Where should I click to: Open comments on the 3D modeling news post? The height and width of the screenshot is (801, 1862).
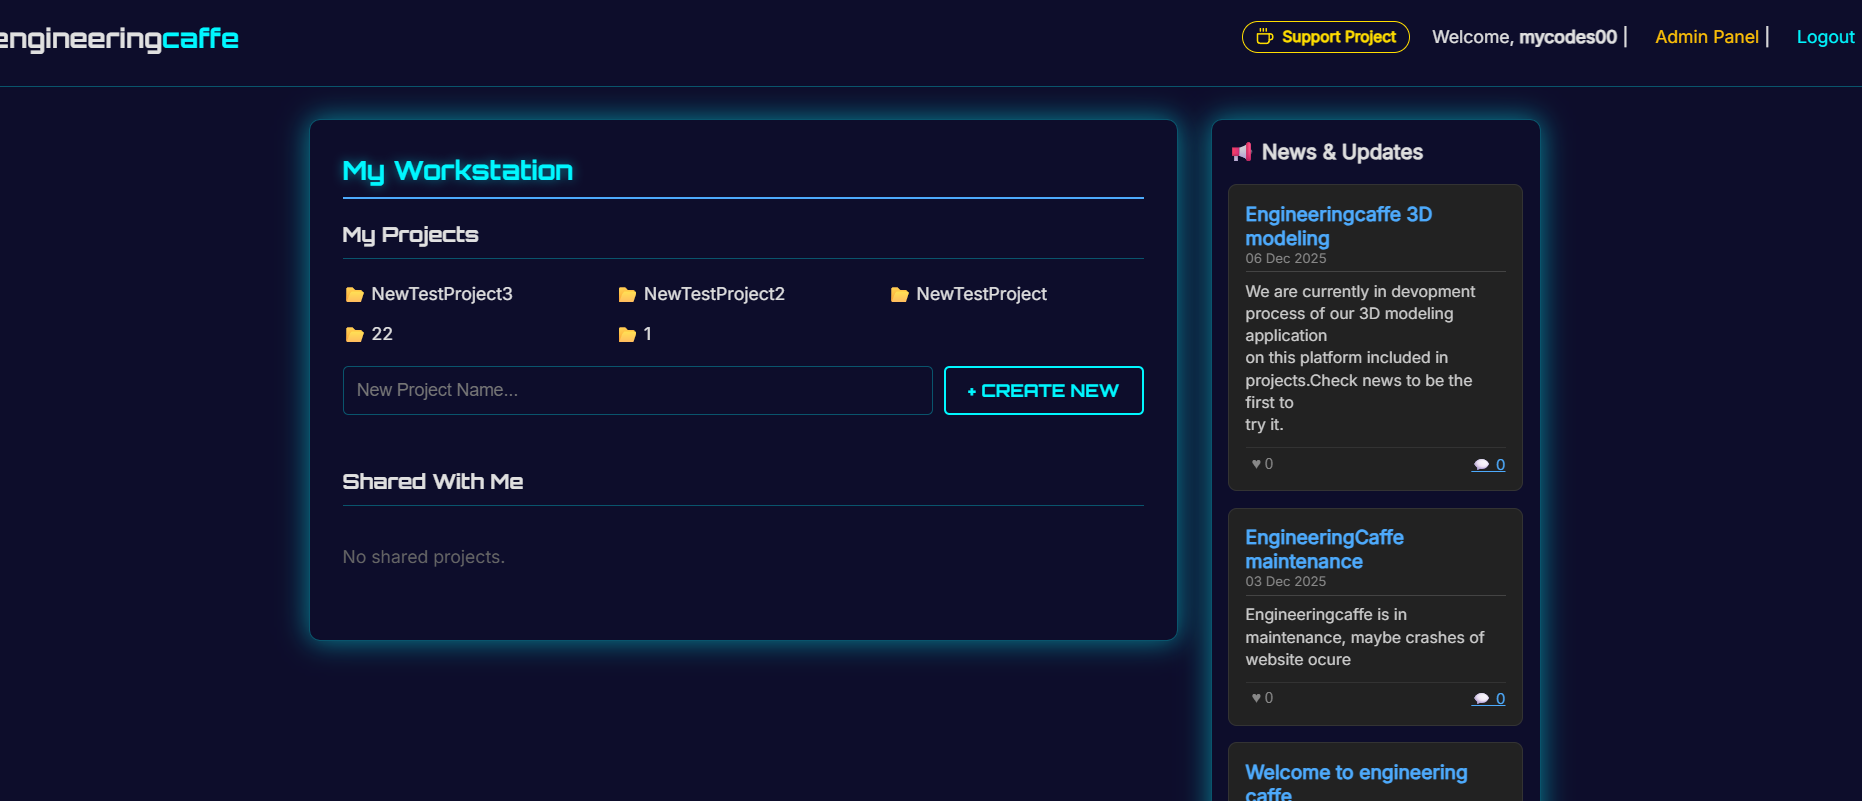pos(1488,464)
